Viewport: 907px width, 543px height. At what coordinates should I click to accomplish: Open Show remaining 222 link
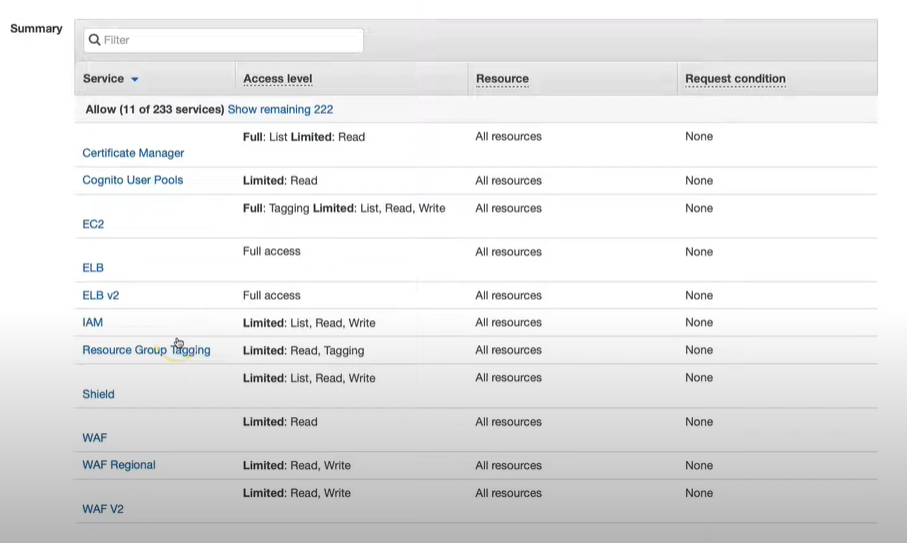(280, 109)
